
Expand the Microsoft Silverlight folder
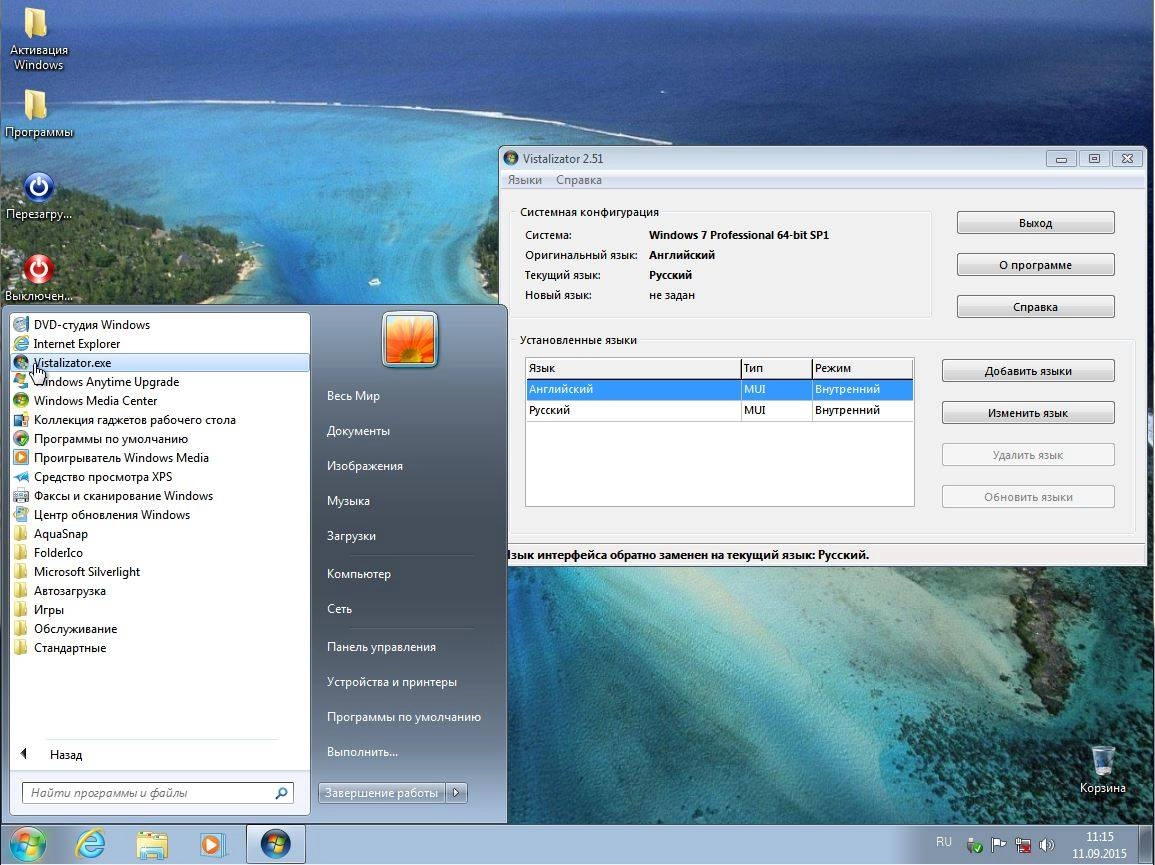click(x=160, y=572)
